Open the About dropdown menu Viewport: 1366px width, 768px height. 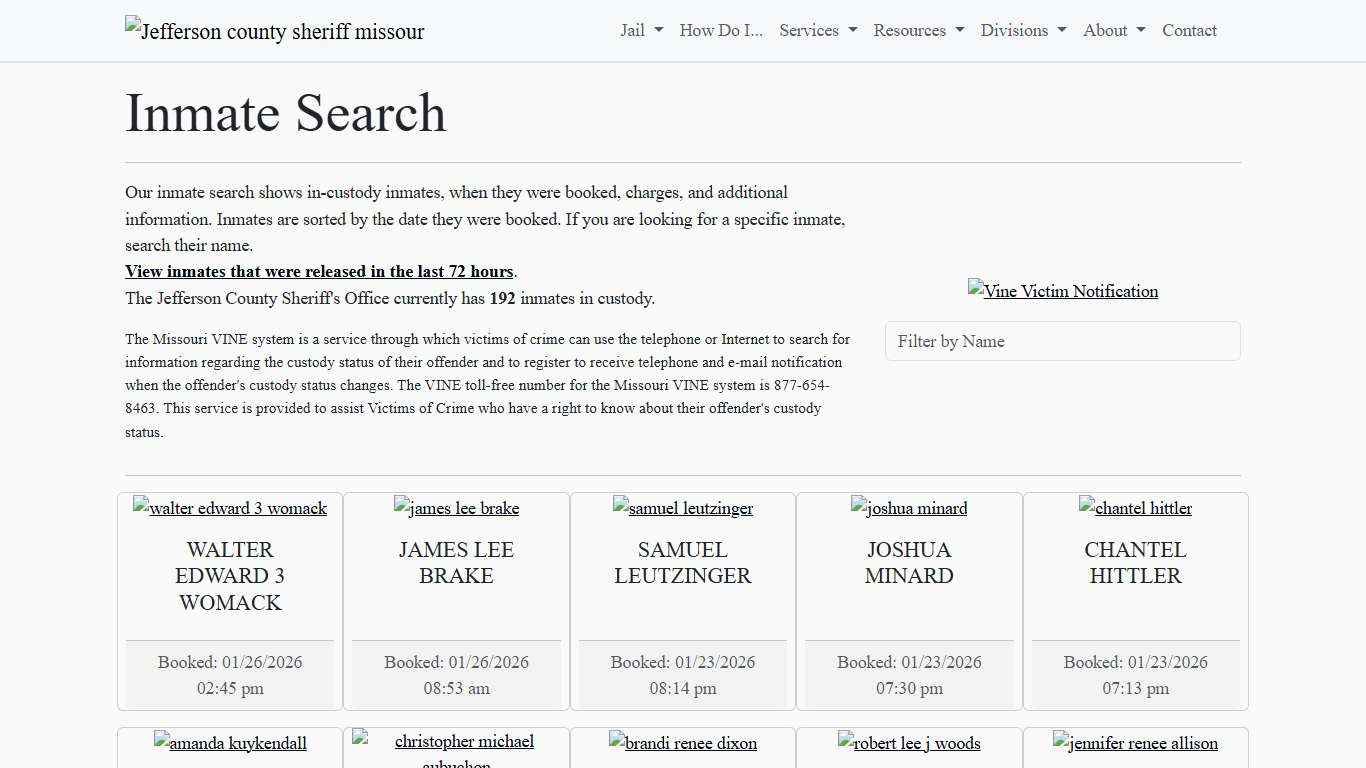click(x=1112, y=30)
